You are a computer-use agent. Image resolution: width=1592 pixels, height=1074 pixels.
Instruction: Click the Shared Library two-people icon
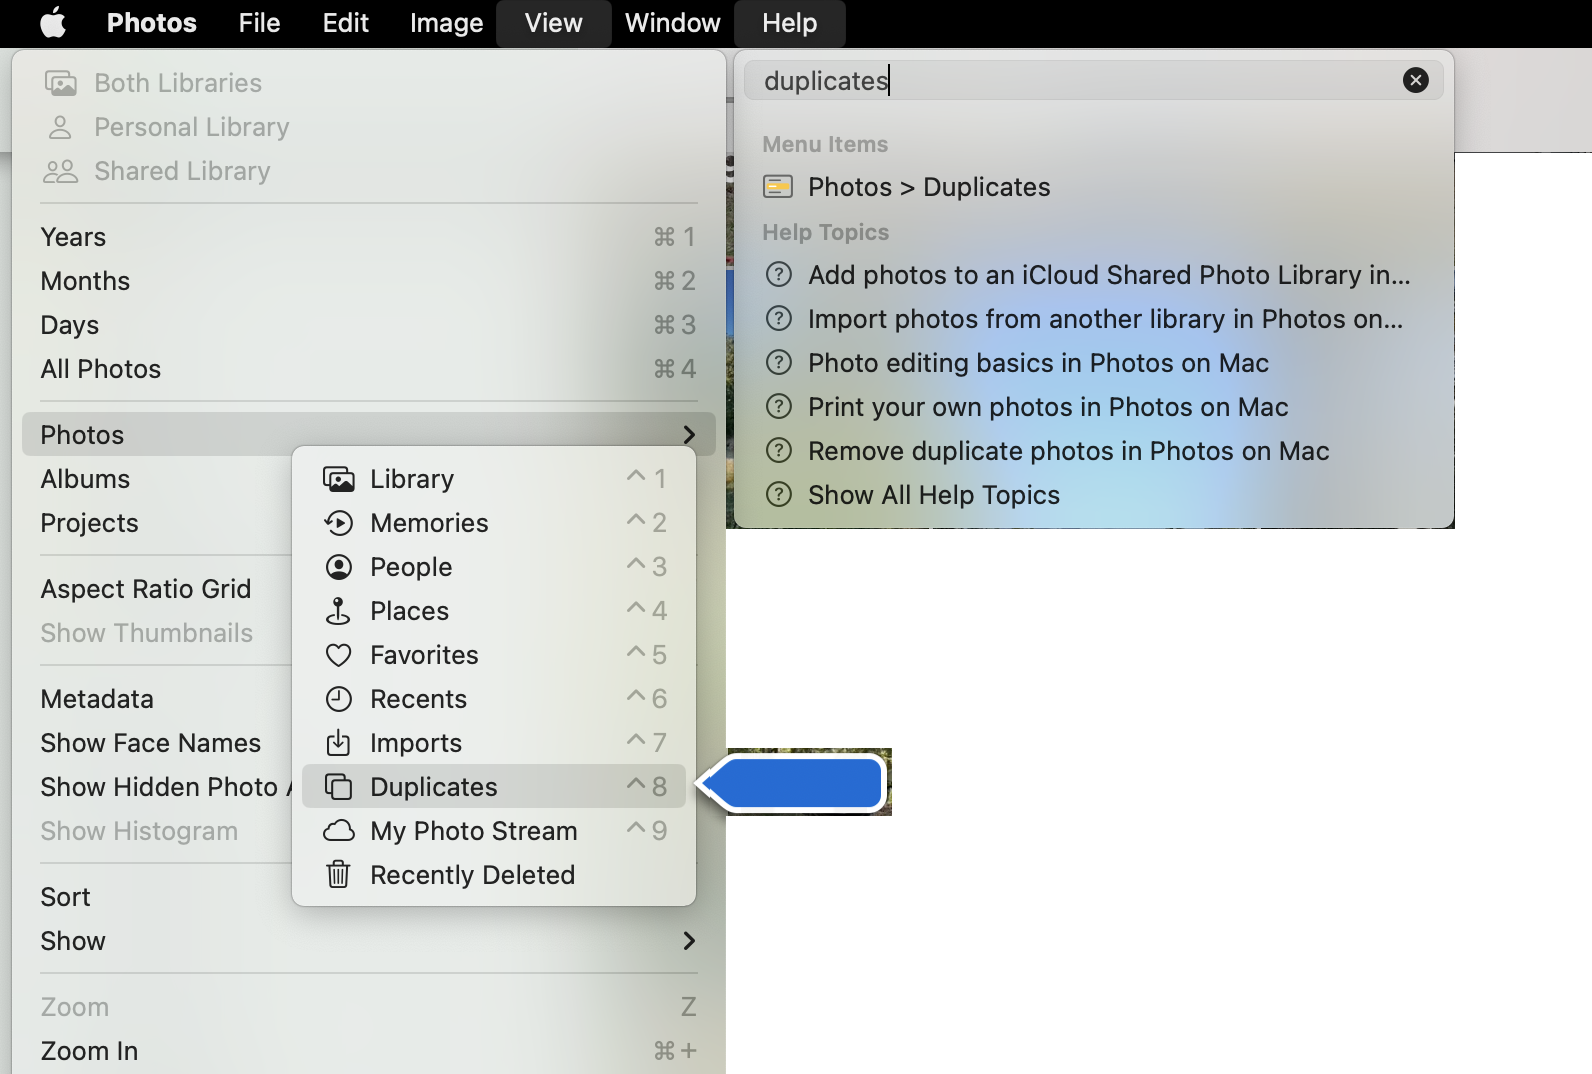pyautogui.click(x=60, y=171)
